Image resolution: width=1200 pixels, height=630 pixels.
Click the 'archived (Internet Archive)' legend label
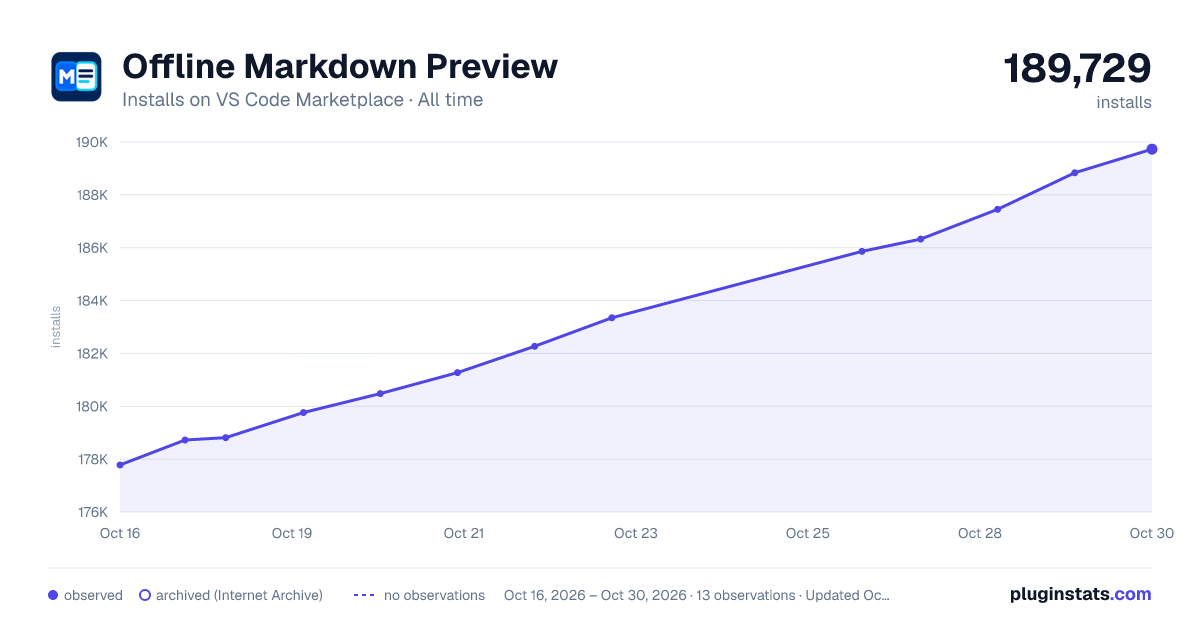pos(239,595)
